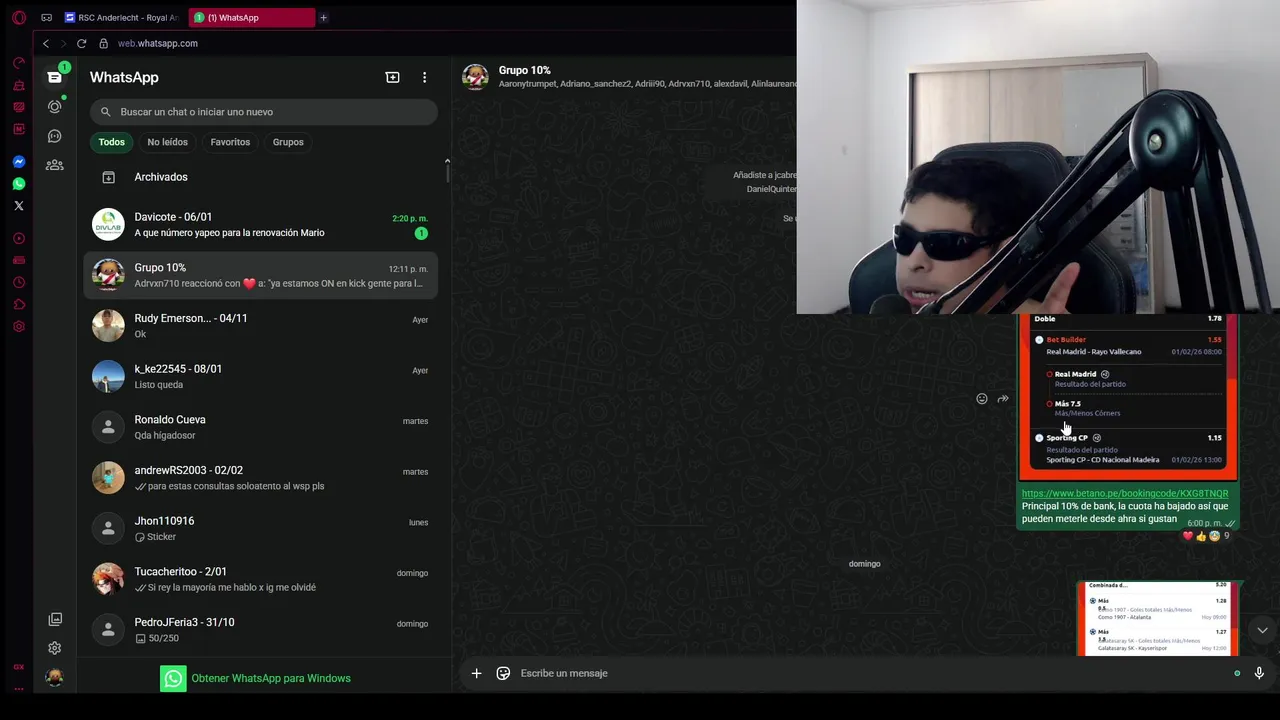
Task: Open the emoji picker in message bar
Action: coord(503,673)
